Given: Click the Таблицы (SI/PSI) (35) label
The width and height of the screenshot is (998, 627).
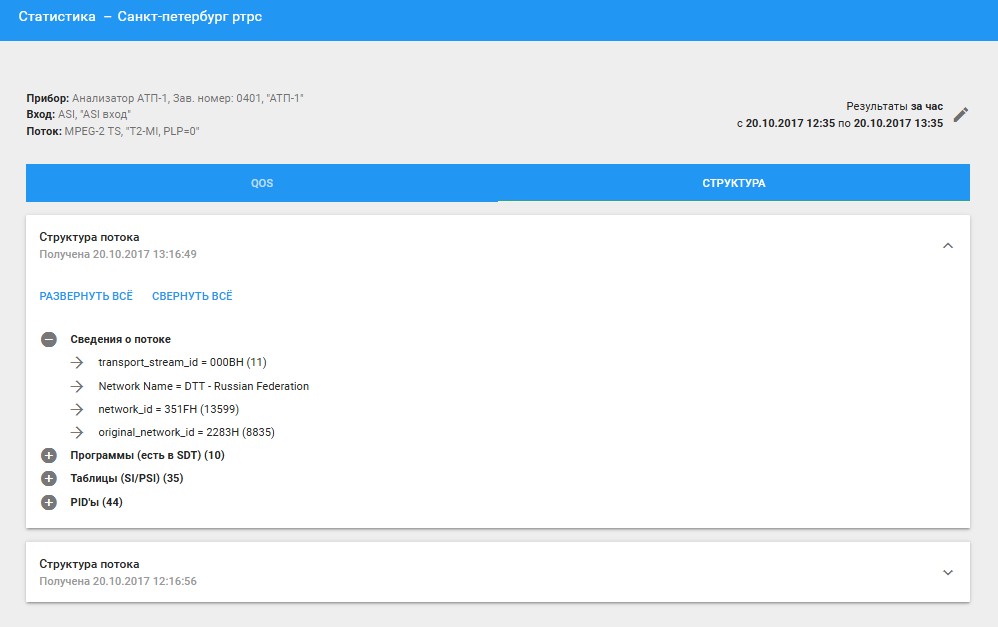Looking at the screenshot, I should pos(127,478).
